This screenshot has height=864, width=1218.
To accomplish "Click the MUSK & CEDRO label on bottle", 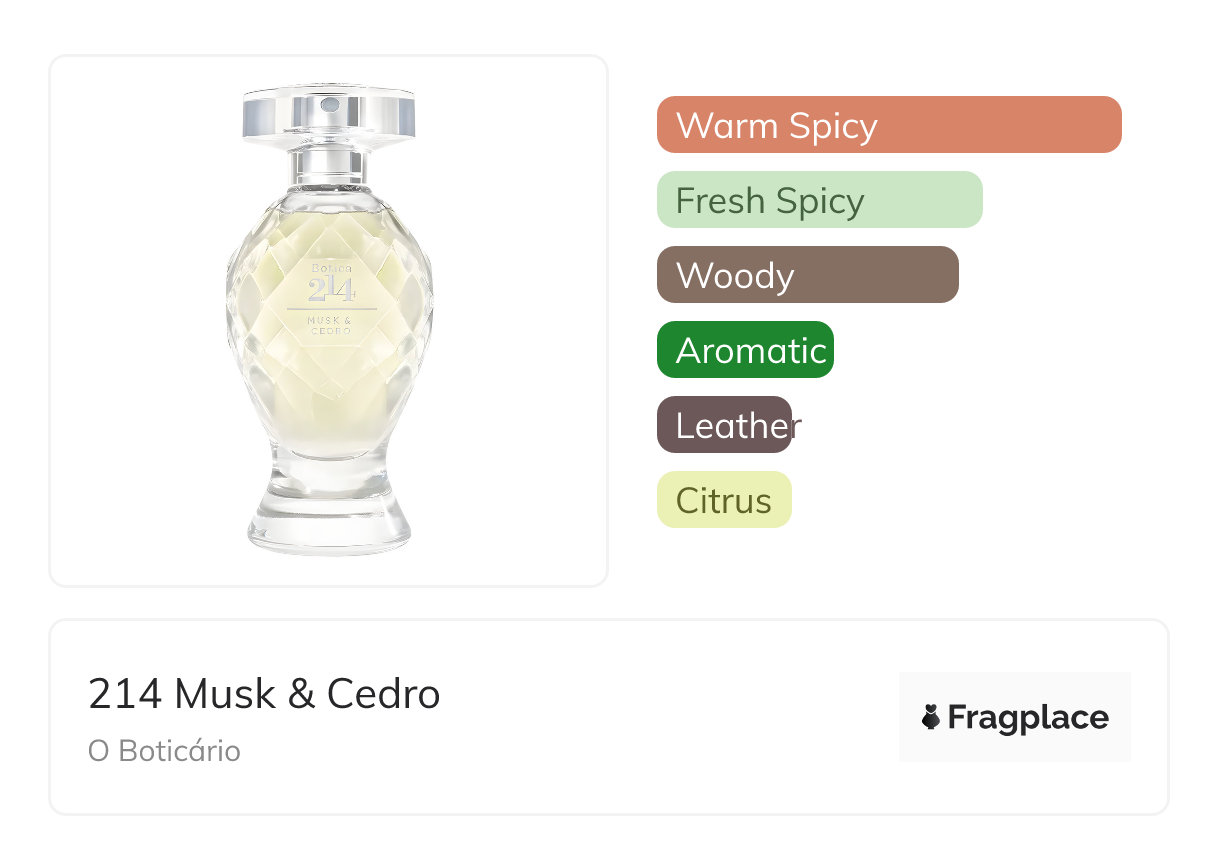I will coord(330,324).
